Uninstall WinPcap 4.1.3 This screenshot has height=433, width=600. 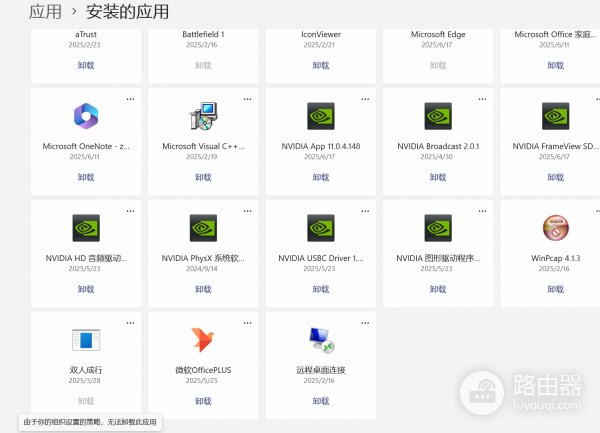click(556, 290)
